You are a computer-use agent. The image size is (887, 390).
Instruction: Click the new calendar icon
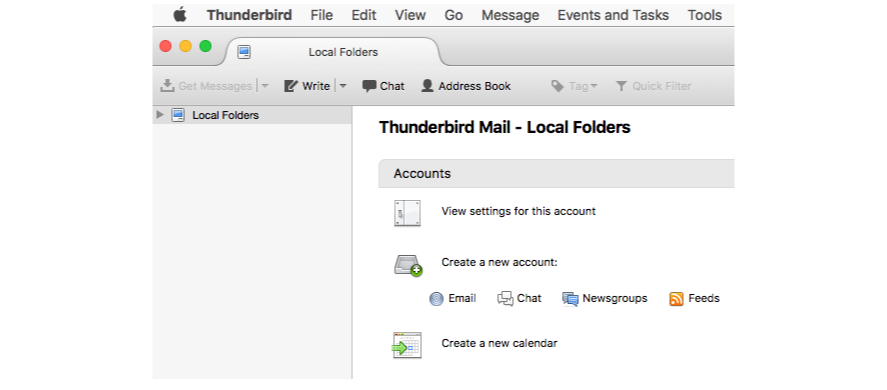tap(407, 345)
